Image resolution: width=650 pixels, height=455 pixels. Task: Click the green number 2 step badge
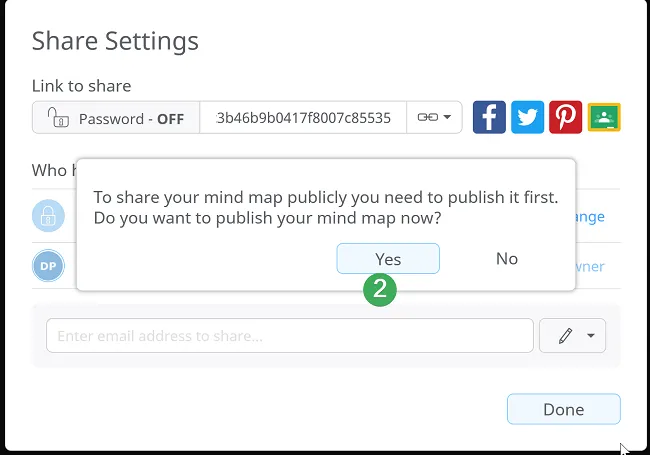(x=379, y=290)
